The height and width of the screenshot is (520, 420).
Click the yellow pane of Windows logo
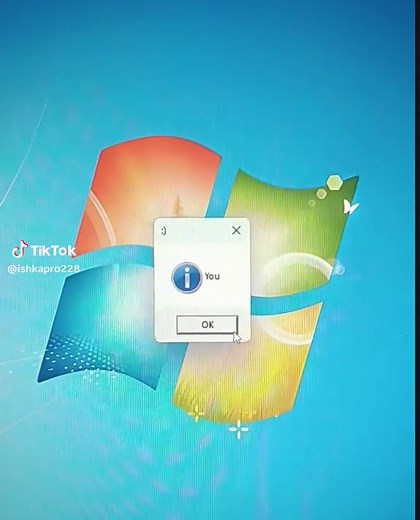pos(247,360)
